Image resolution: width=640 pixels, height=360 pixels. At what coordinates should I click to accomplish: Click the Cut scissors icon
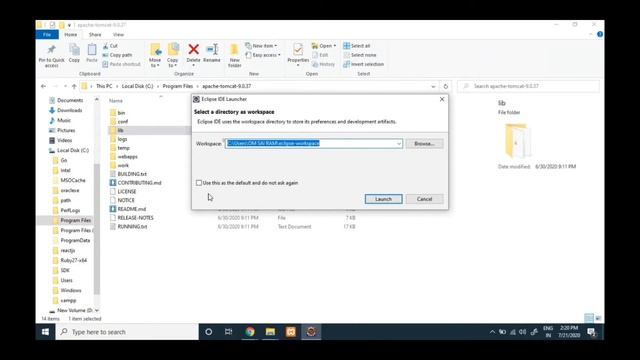[x=106, y=46]
